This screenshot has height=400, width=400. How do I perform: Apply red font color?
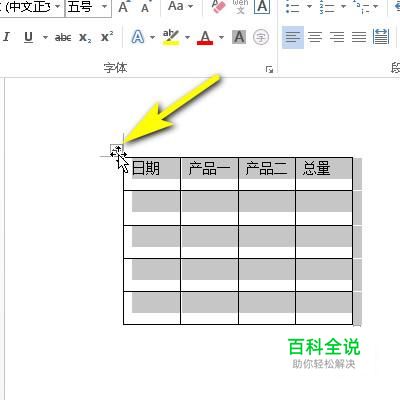coord(205,37)
